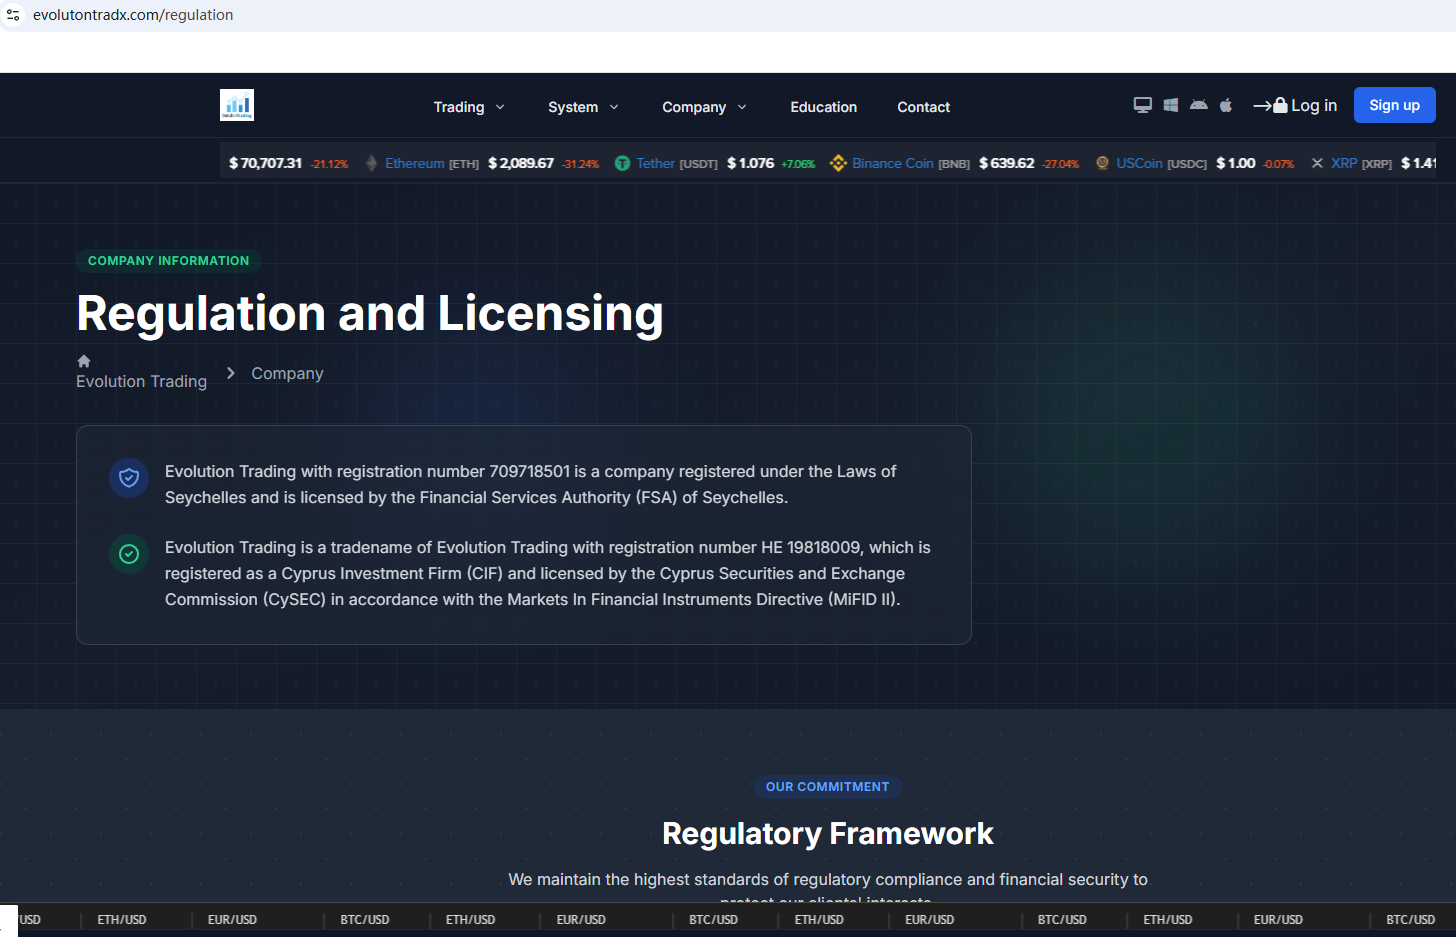Go to the Education page
Image resolution: width=1456 pixels, height=937 pixels.
823,107
